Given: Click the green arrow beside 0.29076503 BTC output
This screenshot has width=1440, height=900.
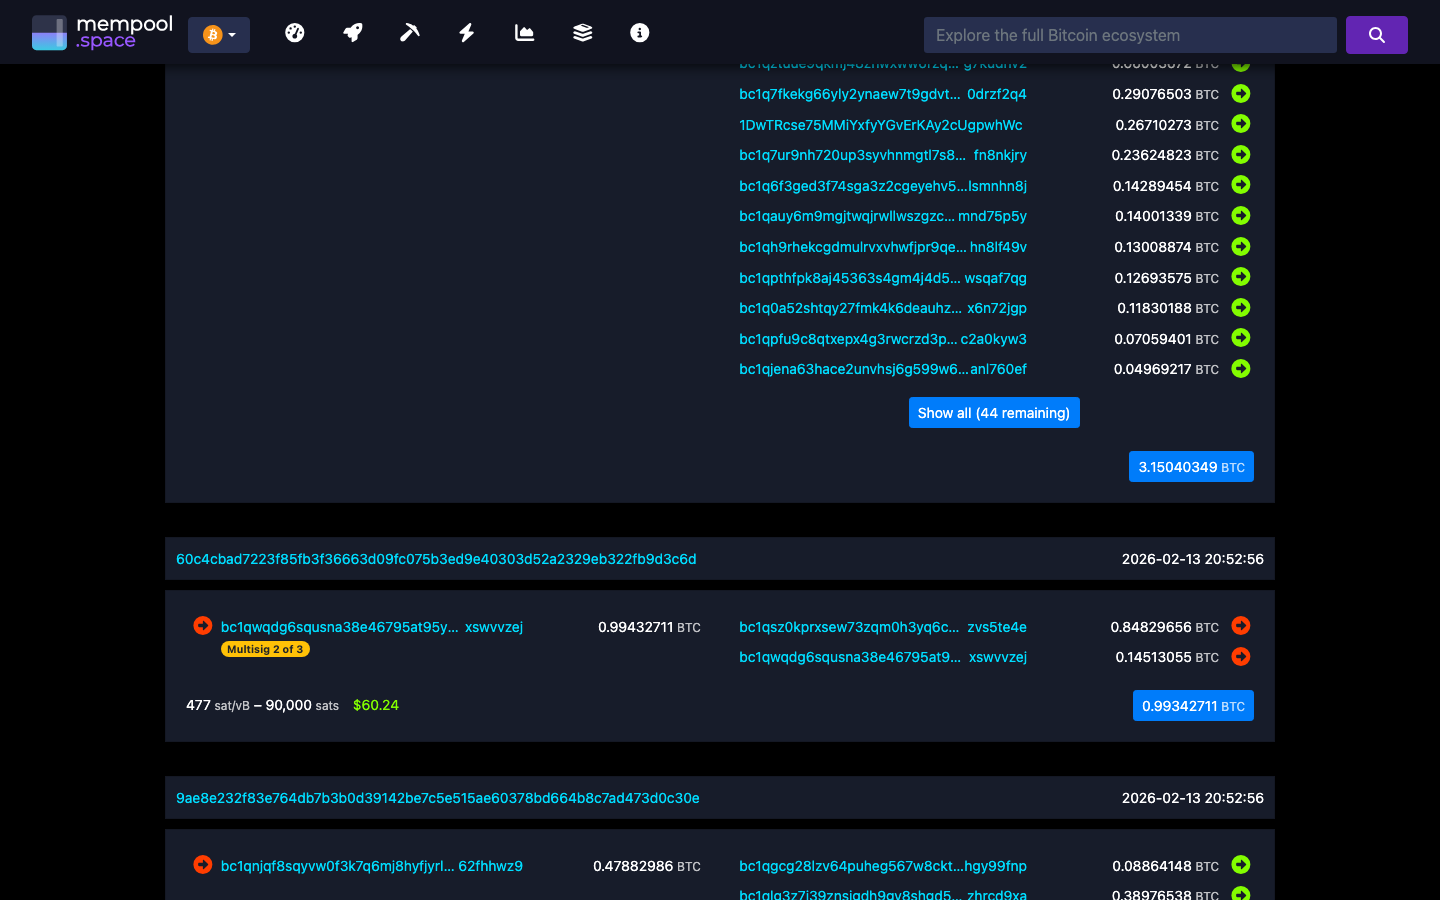Looking at the screenshot, I should (x=1240, y=94).
